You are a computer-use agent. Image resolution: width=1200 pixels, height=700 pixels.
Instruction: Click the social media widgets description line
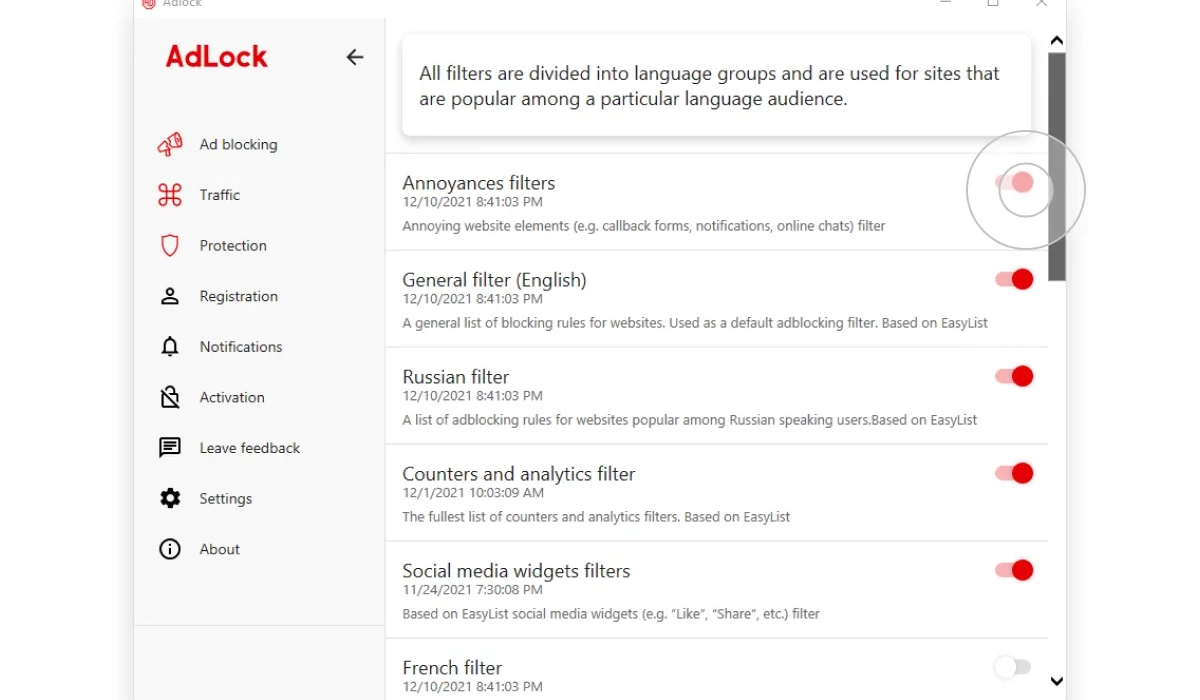611,614
